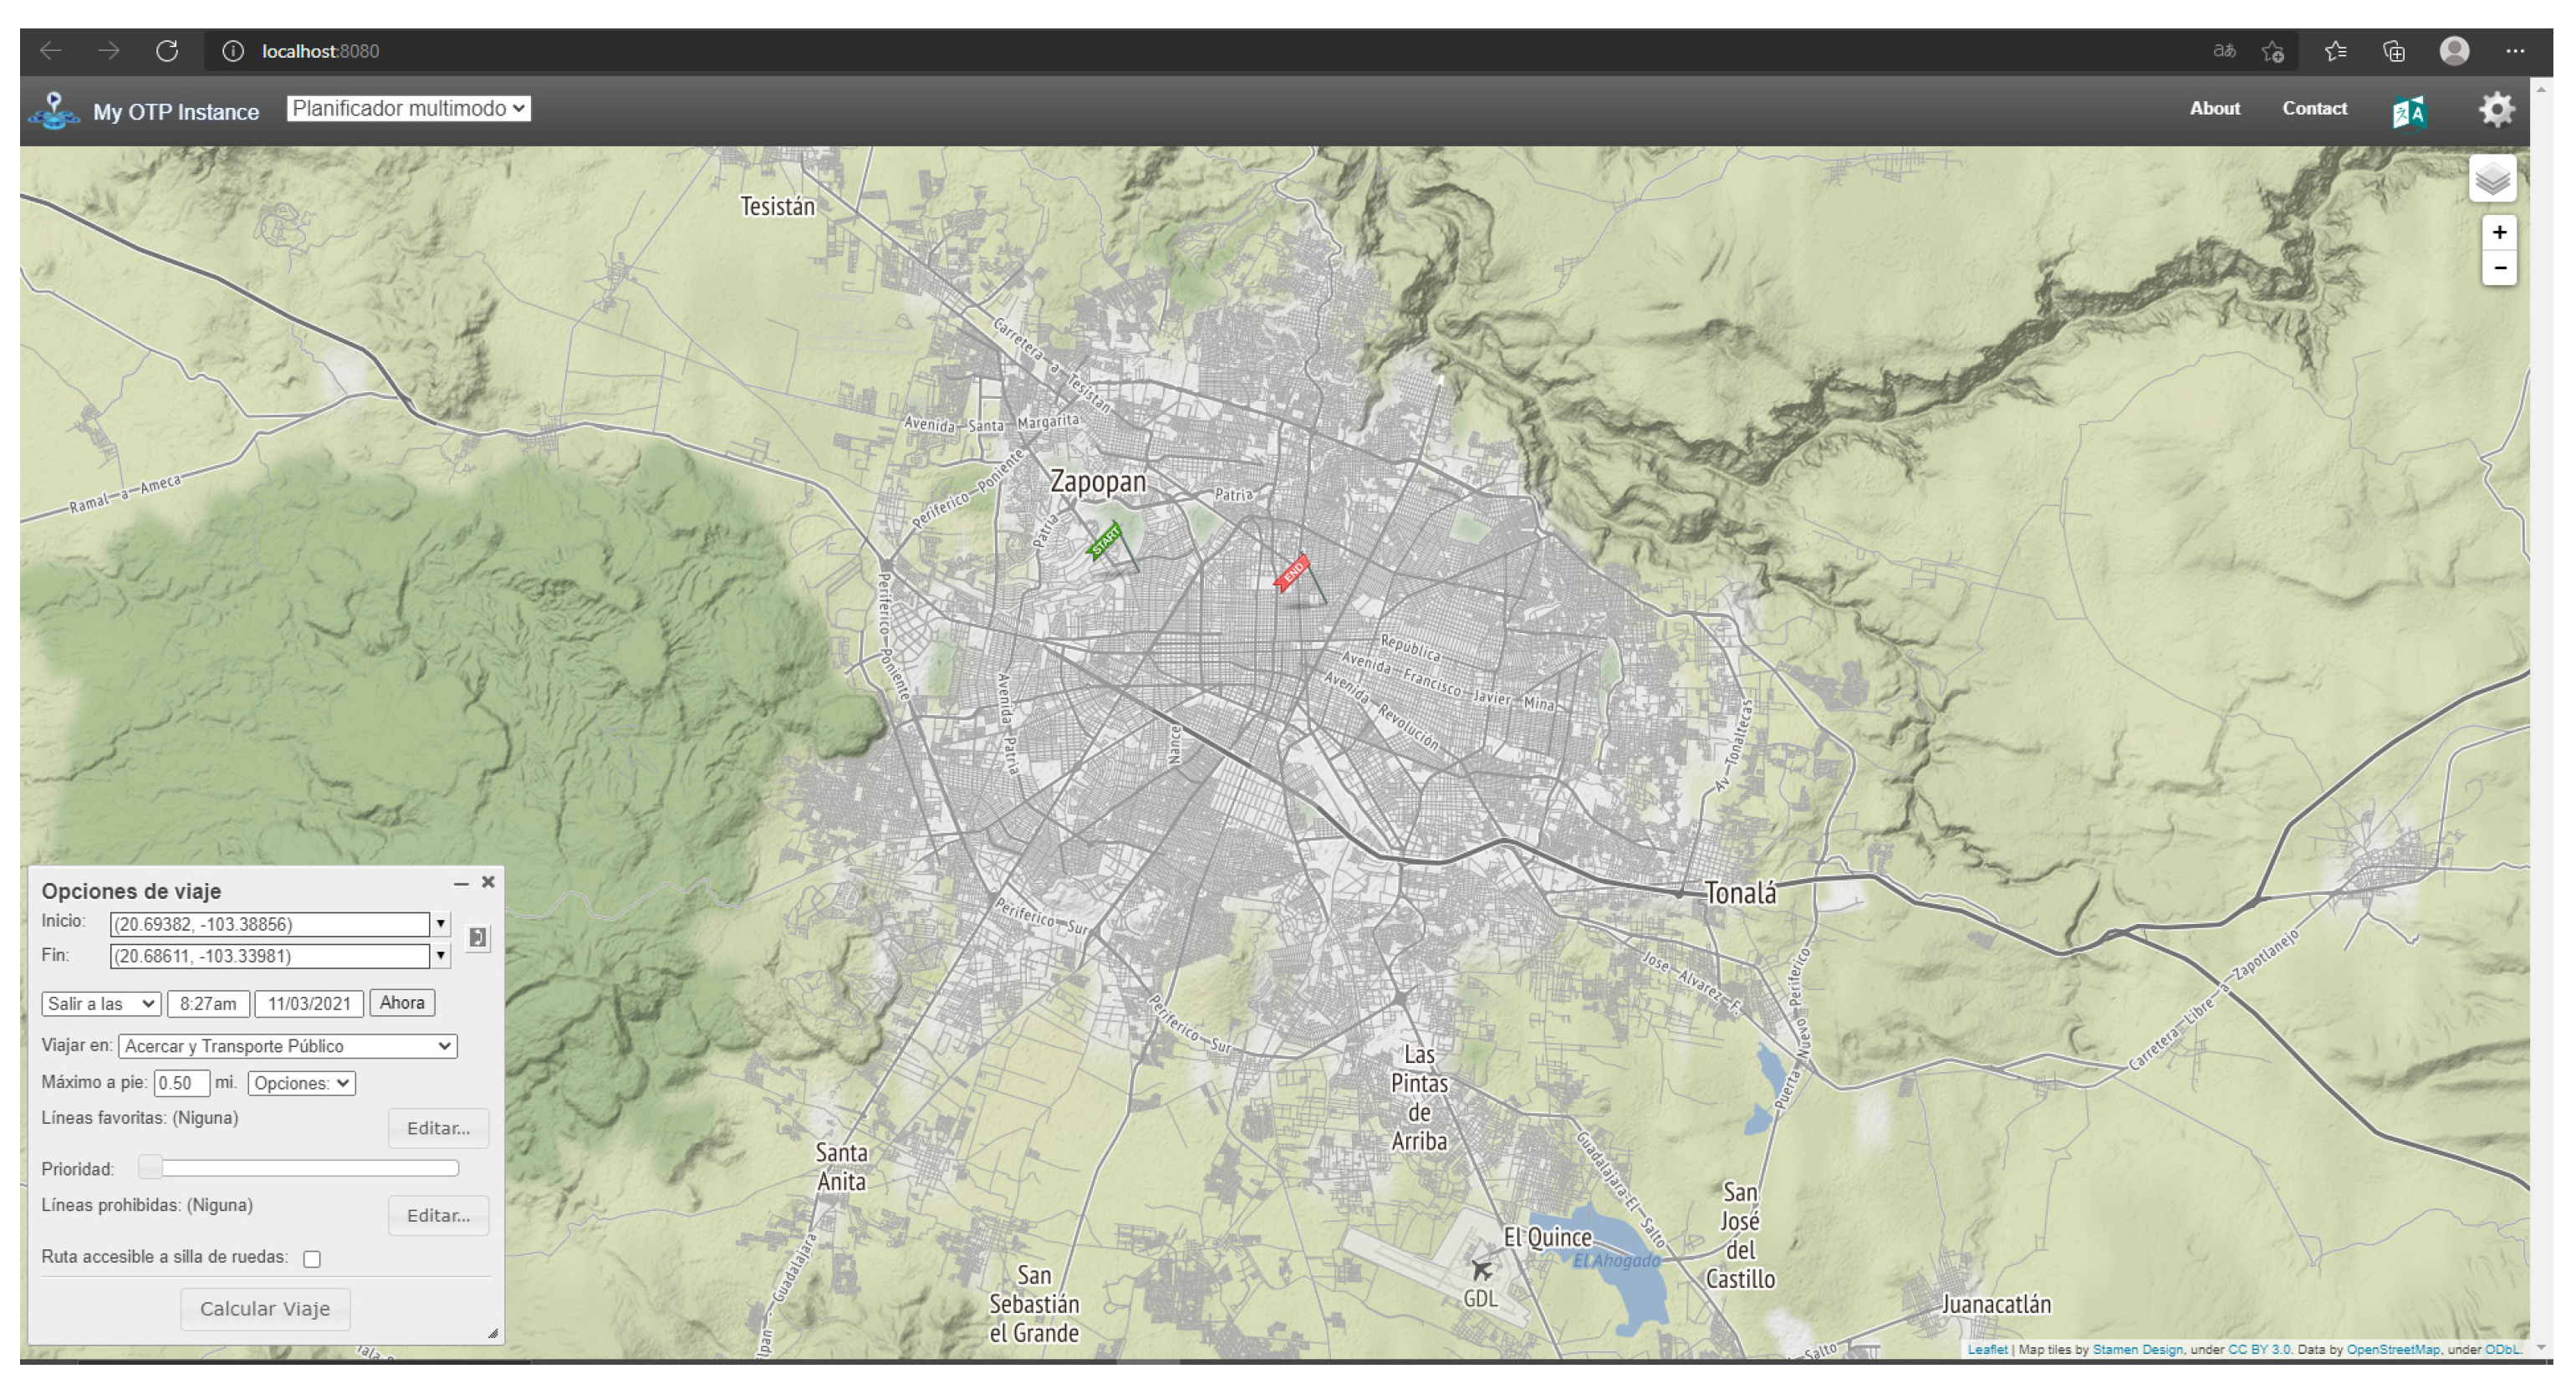
Task: Select the green START flag marker
Action: click(1105, 543)
